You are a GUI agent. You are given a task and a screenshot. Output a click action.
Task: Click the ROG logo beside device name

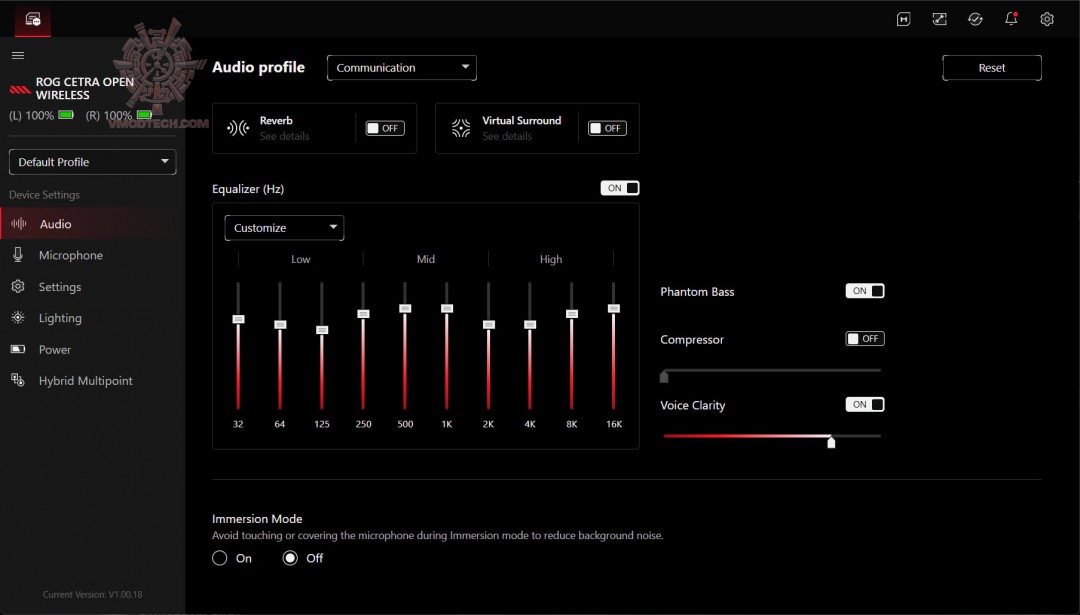(19, 90)
